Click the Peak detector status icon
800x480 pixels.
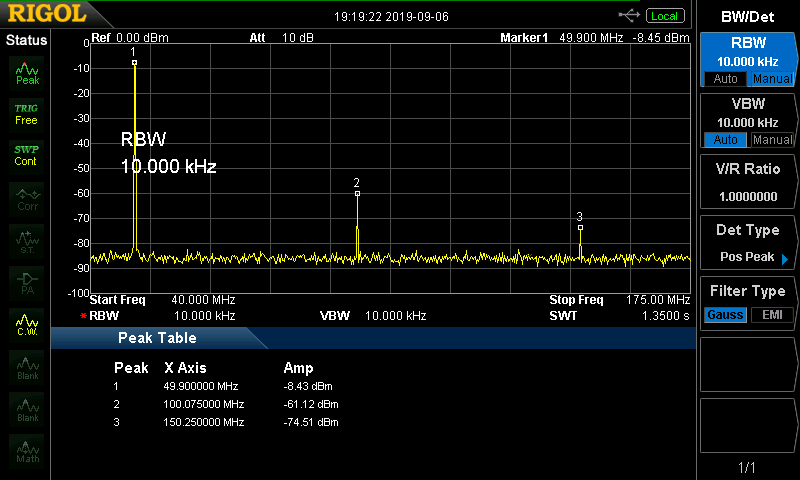tap(27, 73)
